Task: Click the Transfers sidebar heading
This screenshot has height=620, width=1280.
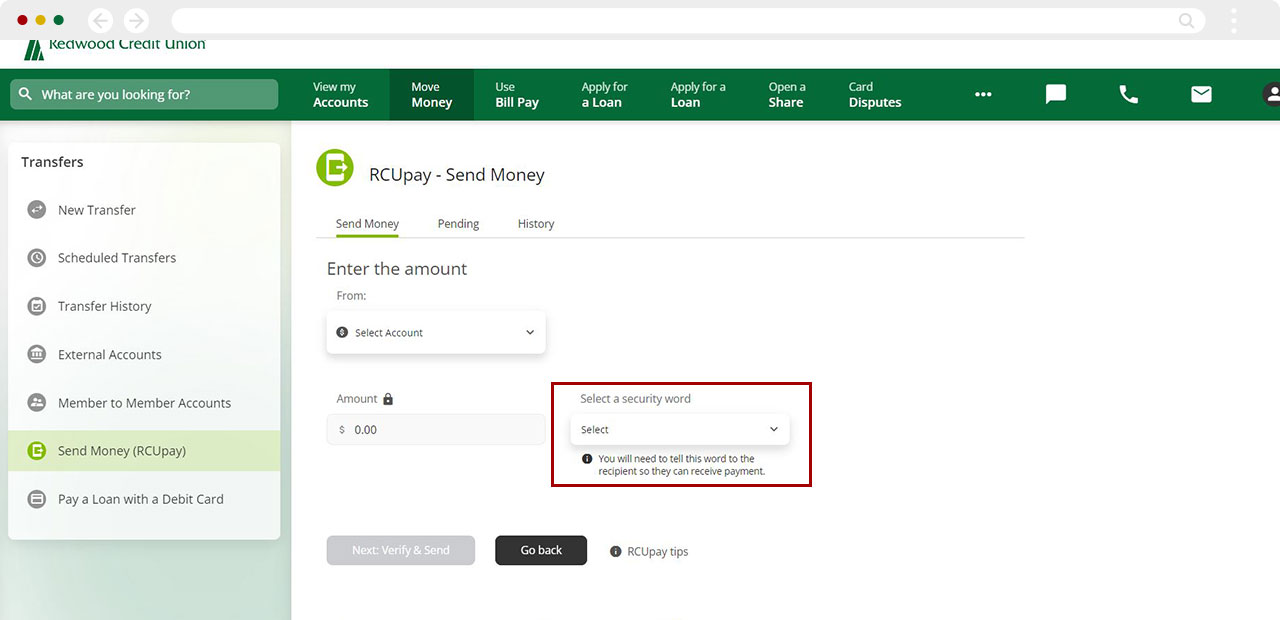Action: coord(52,162)
